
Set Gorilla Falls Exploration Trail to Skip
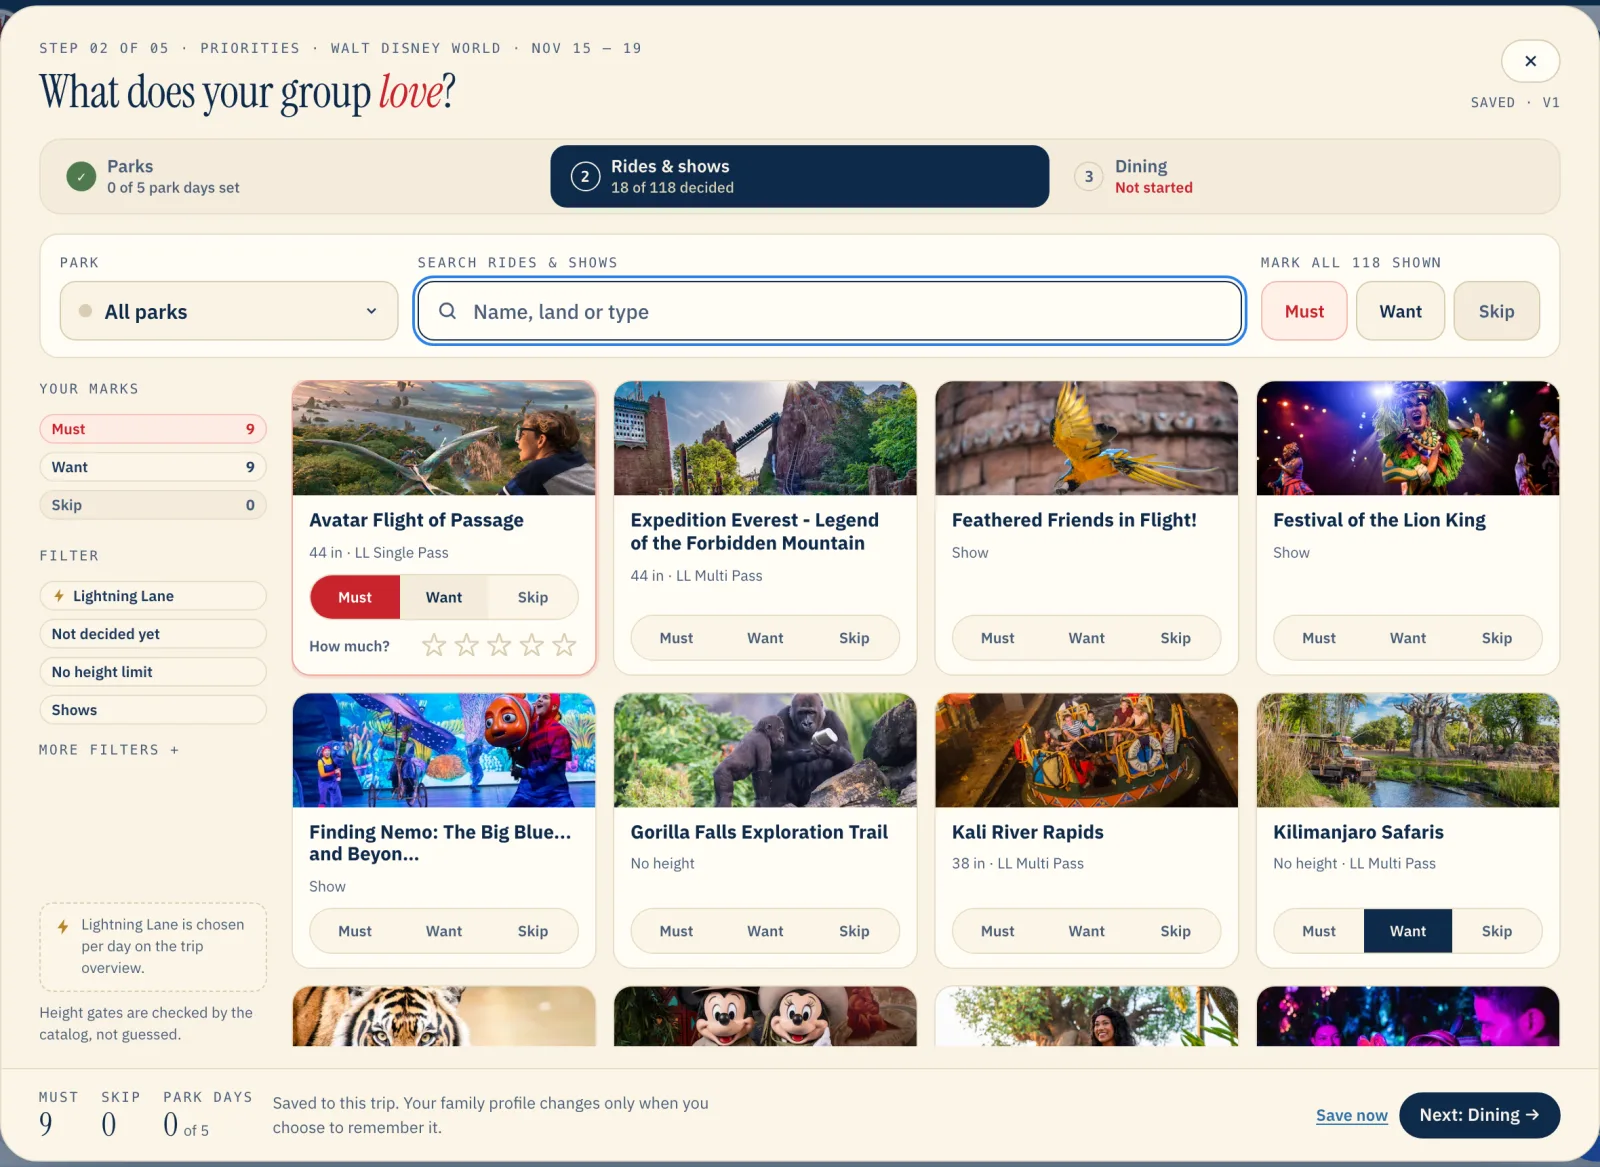point(854,931)
